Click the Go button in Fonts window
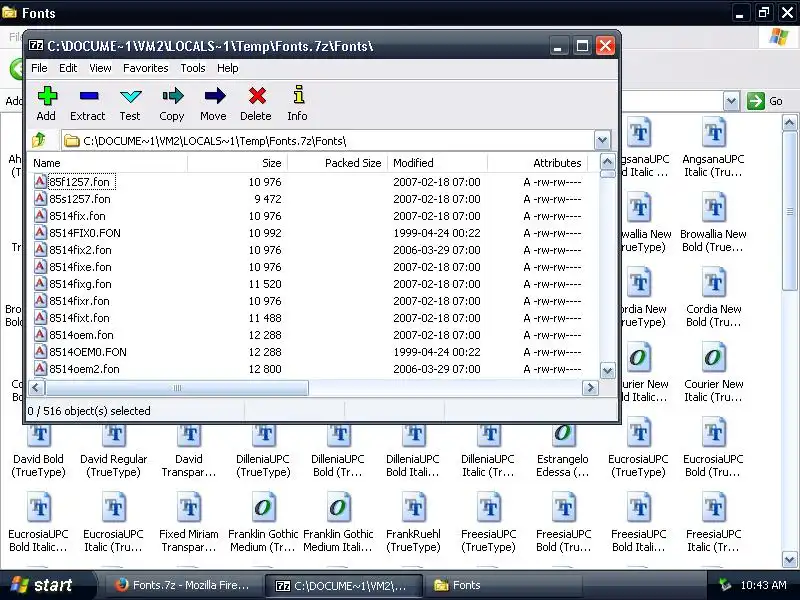The height and width of the screenshot is (600, 800). tap(765, 101)
